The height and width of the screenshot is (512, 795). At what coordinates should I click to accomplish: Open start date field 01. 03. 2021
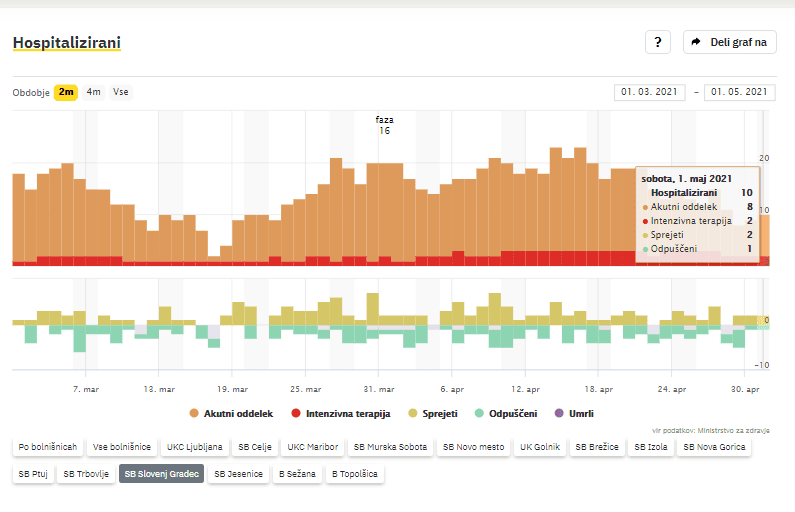(649, 92)
